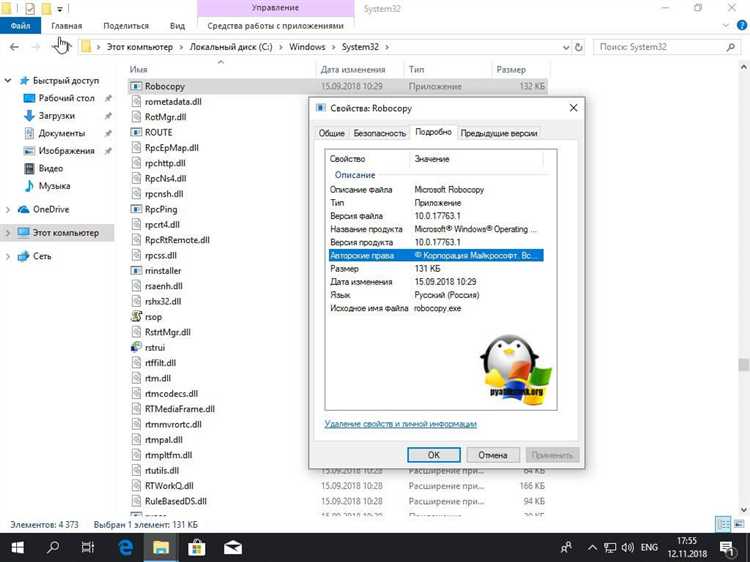Click the file list vertical scrollbar thumb
The width and height of the screenshot is (750, 562).
coord(743,364)
